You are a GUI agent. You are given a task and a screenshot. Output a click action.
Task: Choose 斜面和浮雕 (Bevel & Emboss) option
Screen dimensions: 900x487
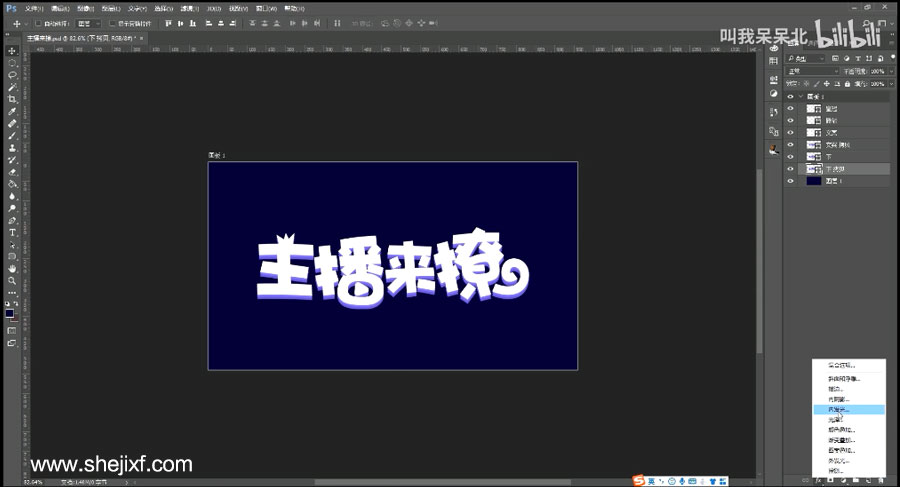click(849, 378)
